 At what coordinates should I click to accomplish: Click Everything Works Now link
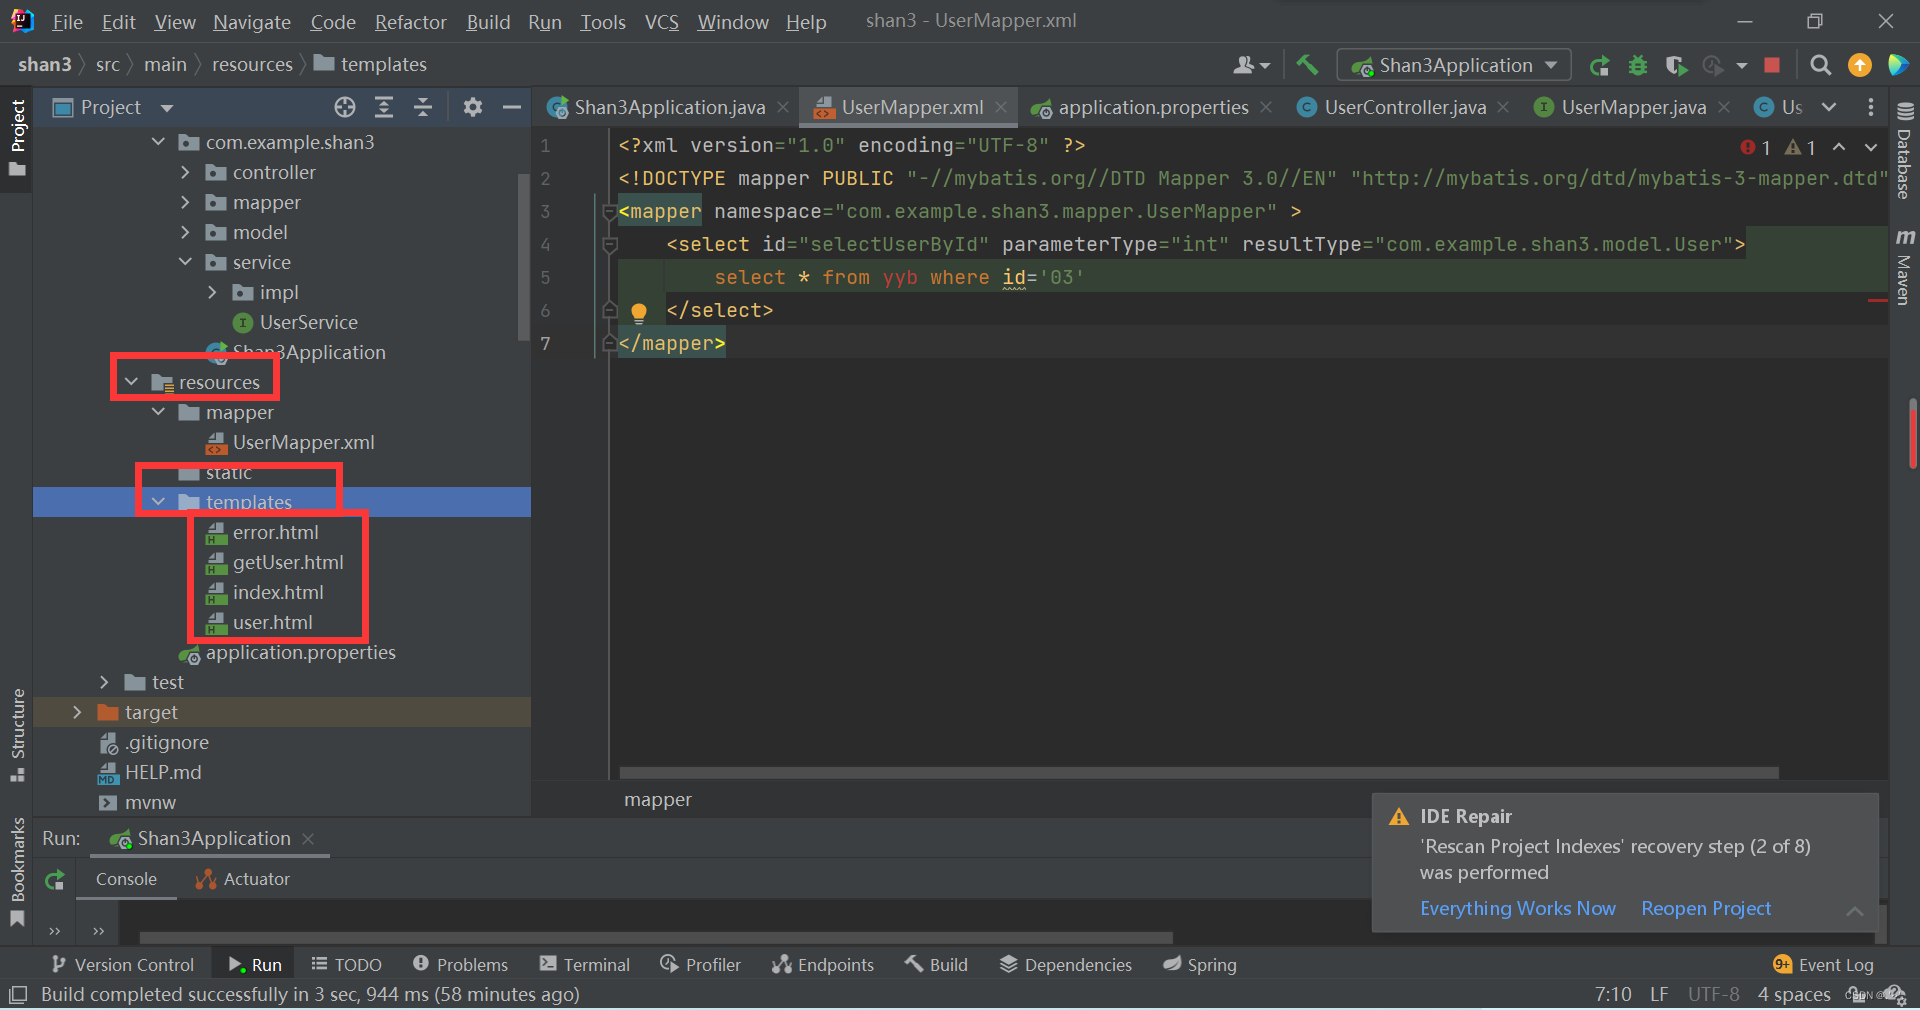tap(1517, 908)
